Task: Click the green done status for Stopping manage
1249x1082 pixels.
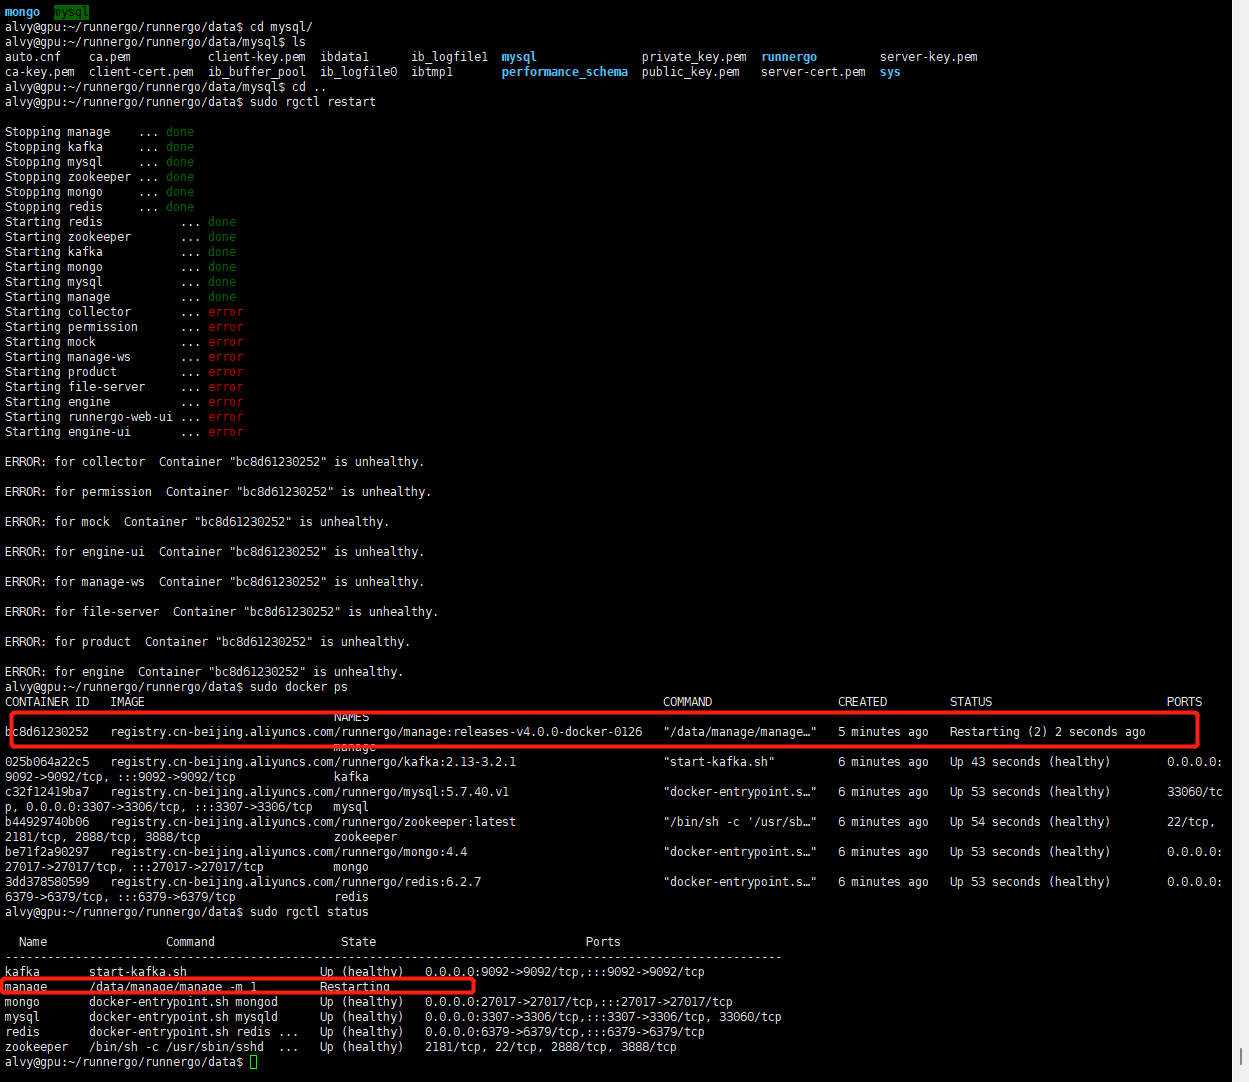Action: point(180,132)
